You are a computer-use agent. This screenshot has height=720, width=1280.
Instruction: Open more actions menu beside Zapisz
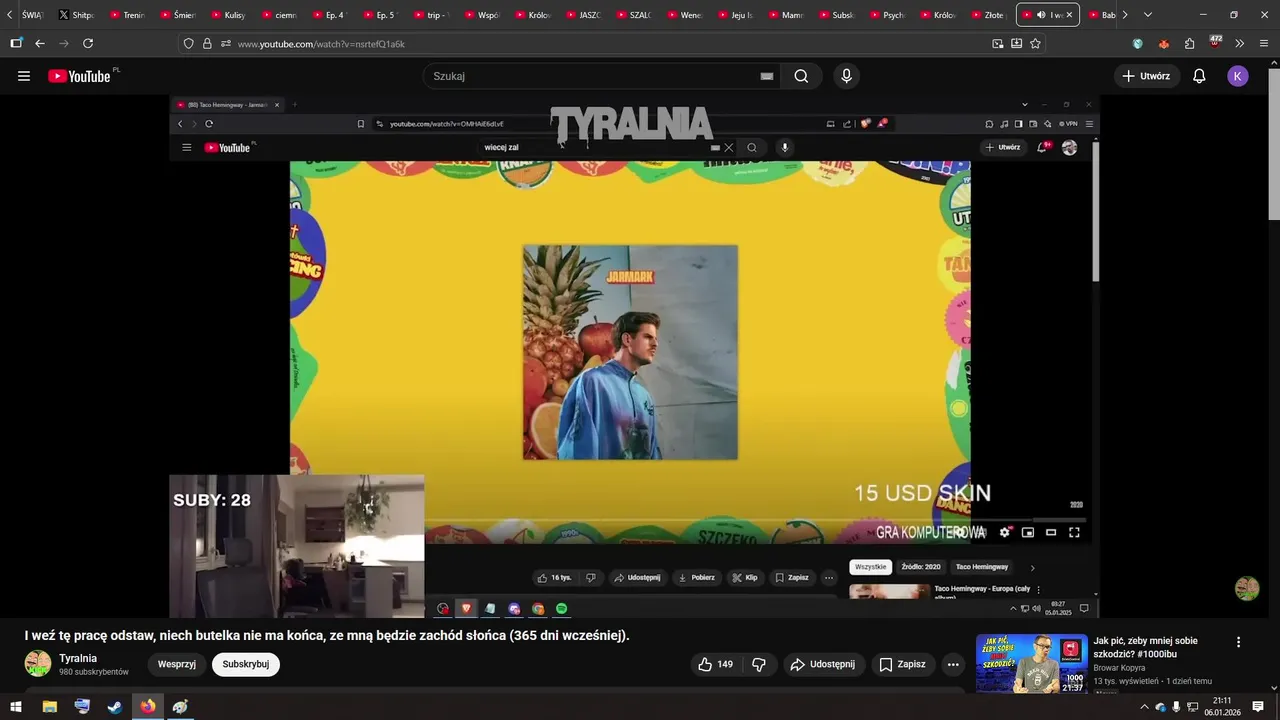point(953,664)
